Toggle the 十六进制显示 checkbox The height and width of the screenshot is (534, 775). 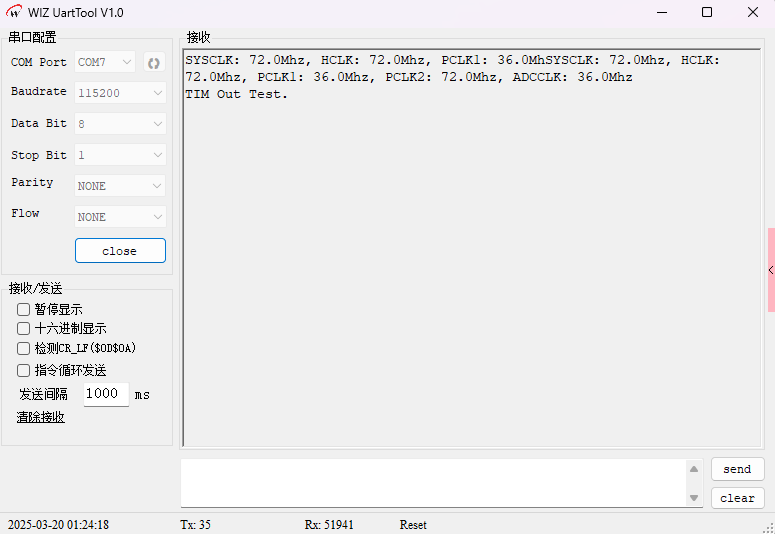[x=24, y=328]
